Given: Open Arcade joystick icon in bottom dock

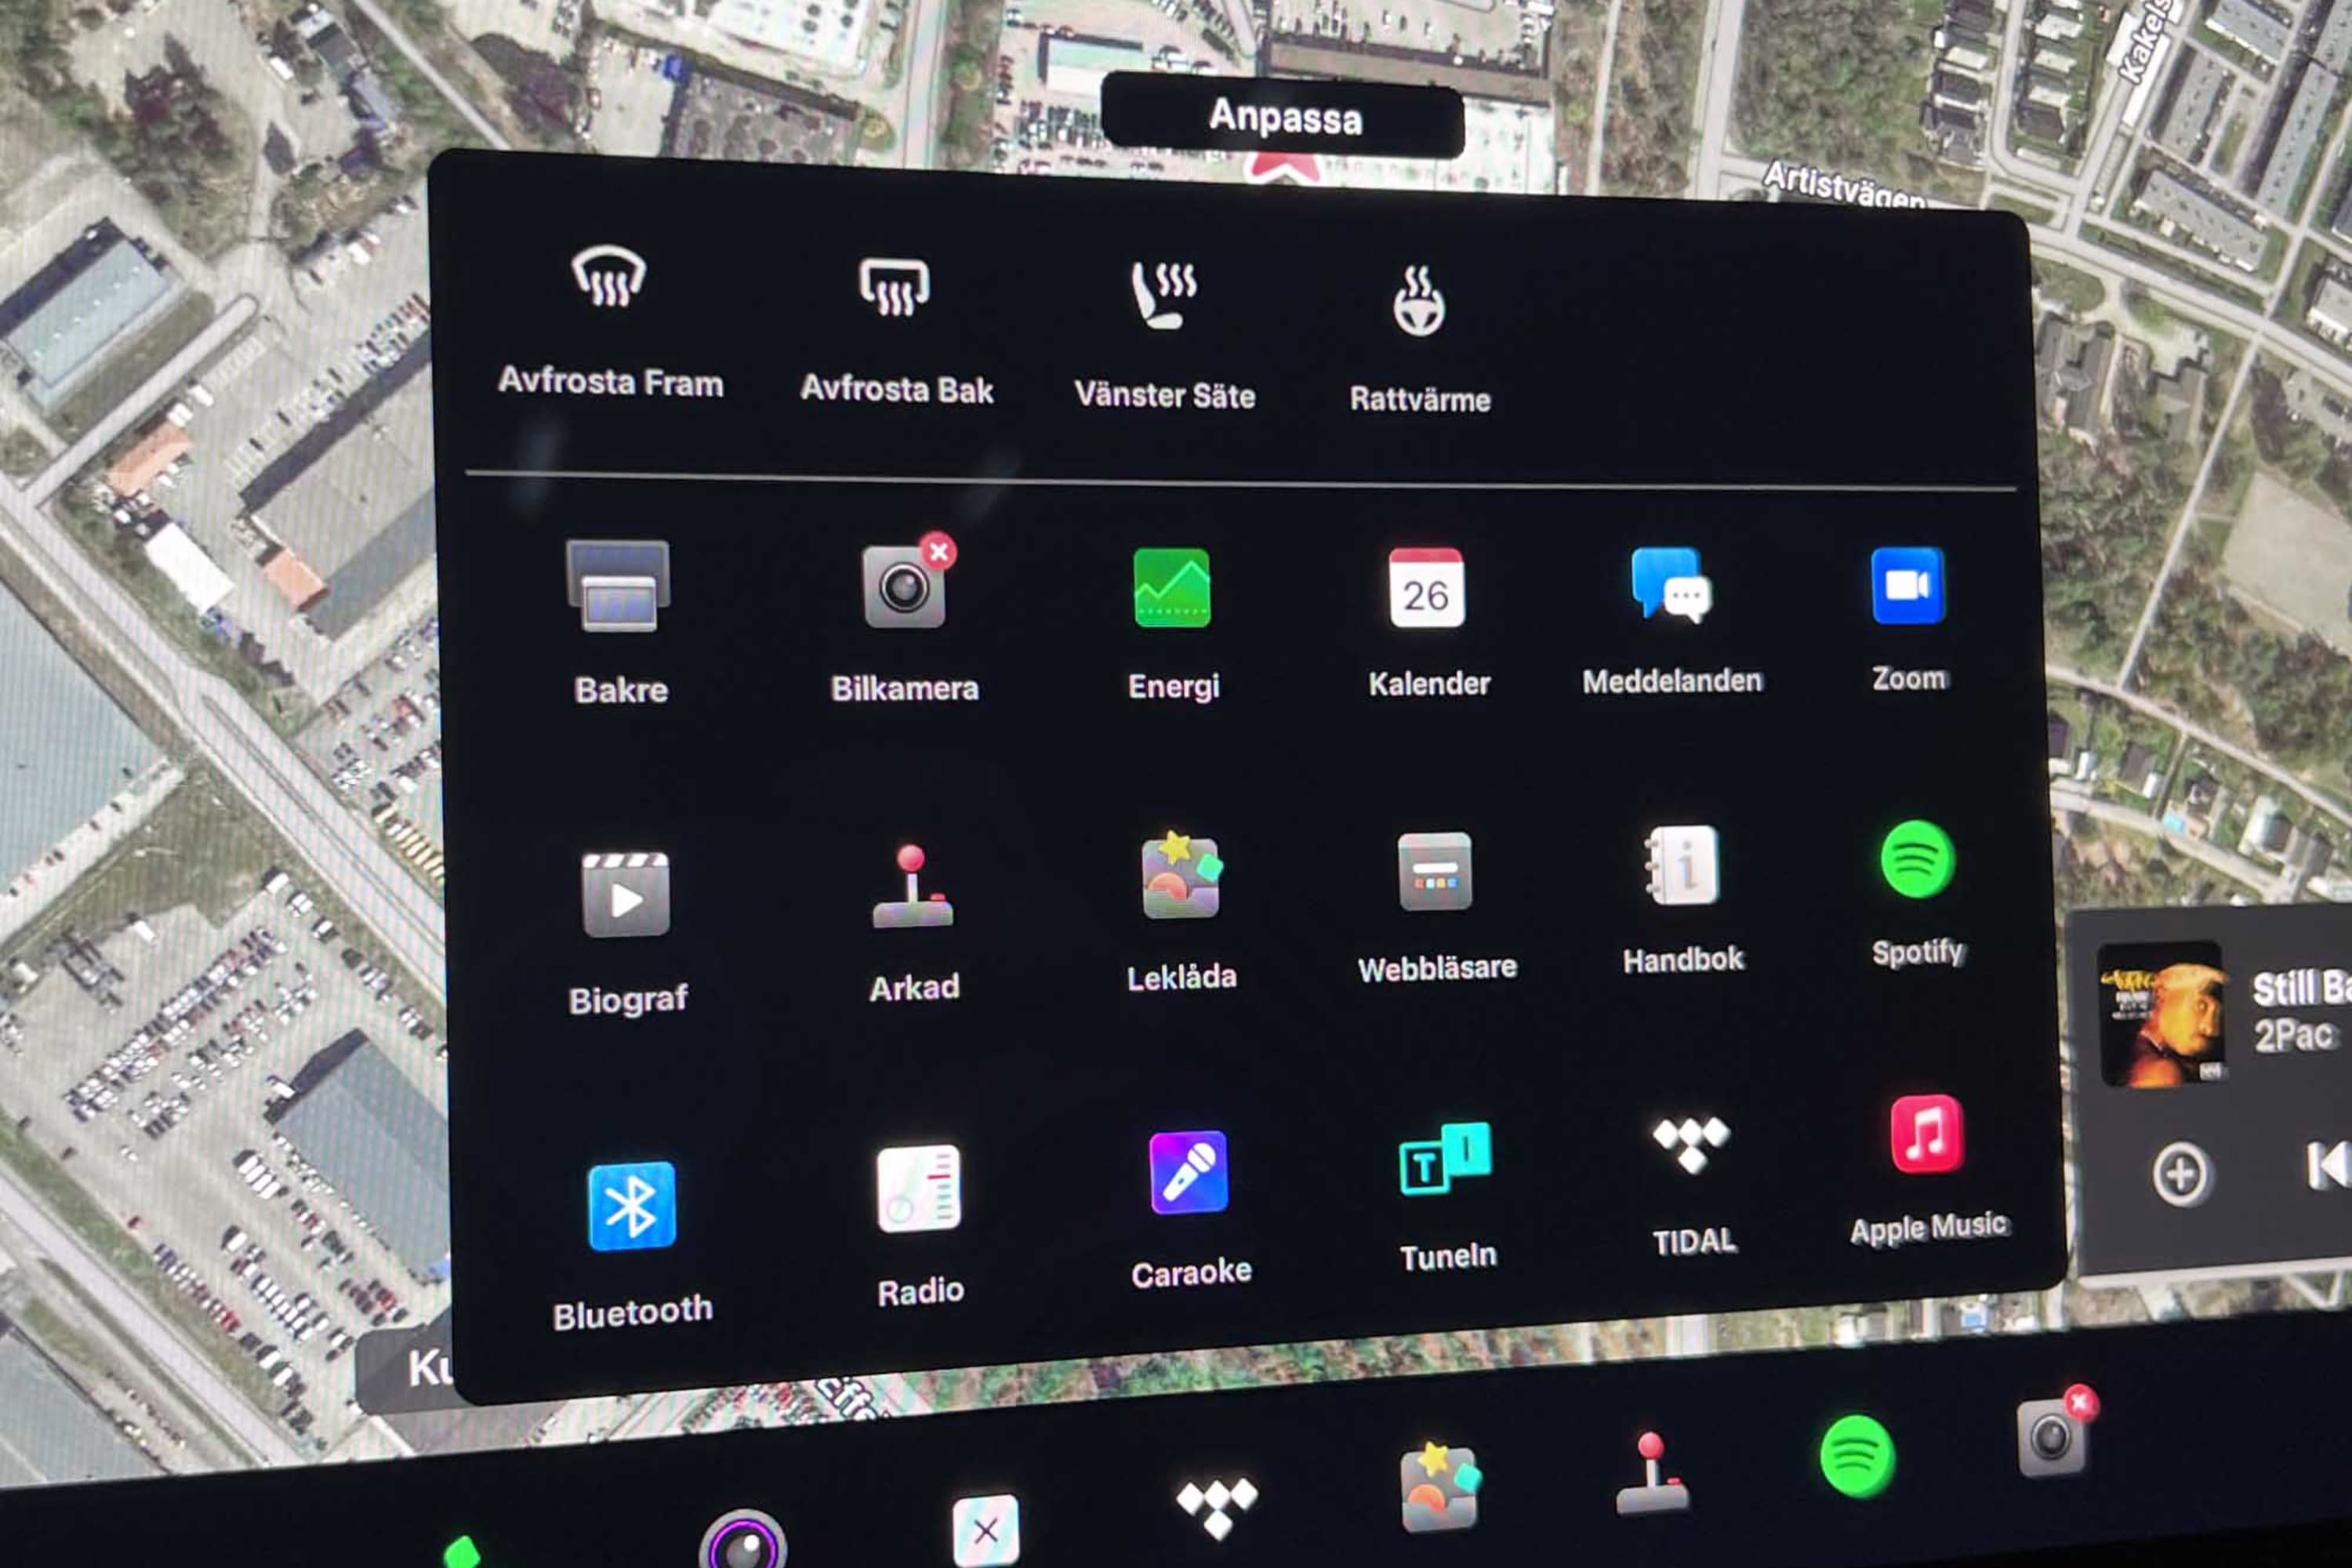Looking at the screenshot, I should pyautogui.click(x=1651, y=1472).
